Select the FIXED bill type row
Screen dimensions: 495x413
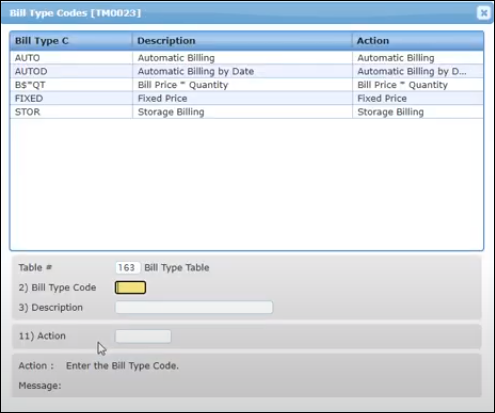coord(247,98)
